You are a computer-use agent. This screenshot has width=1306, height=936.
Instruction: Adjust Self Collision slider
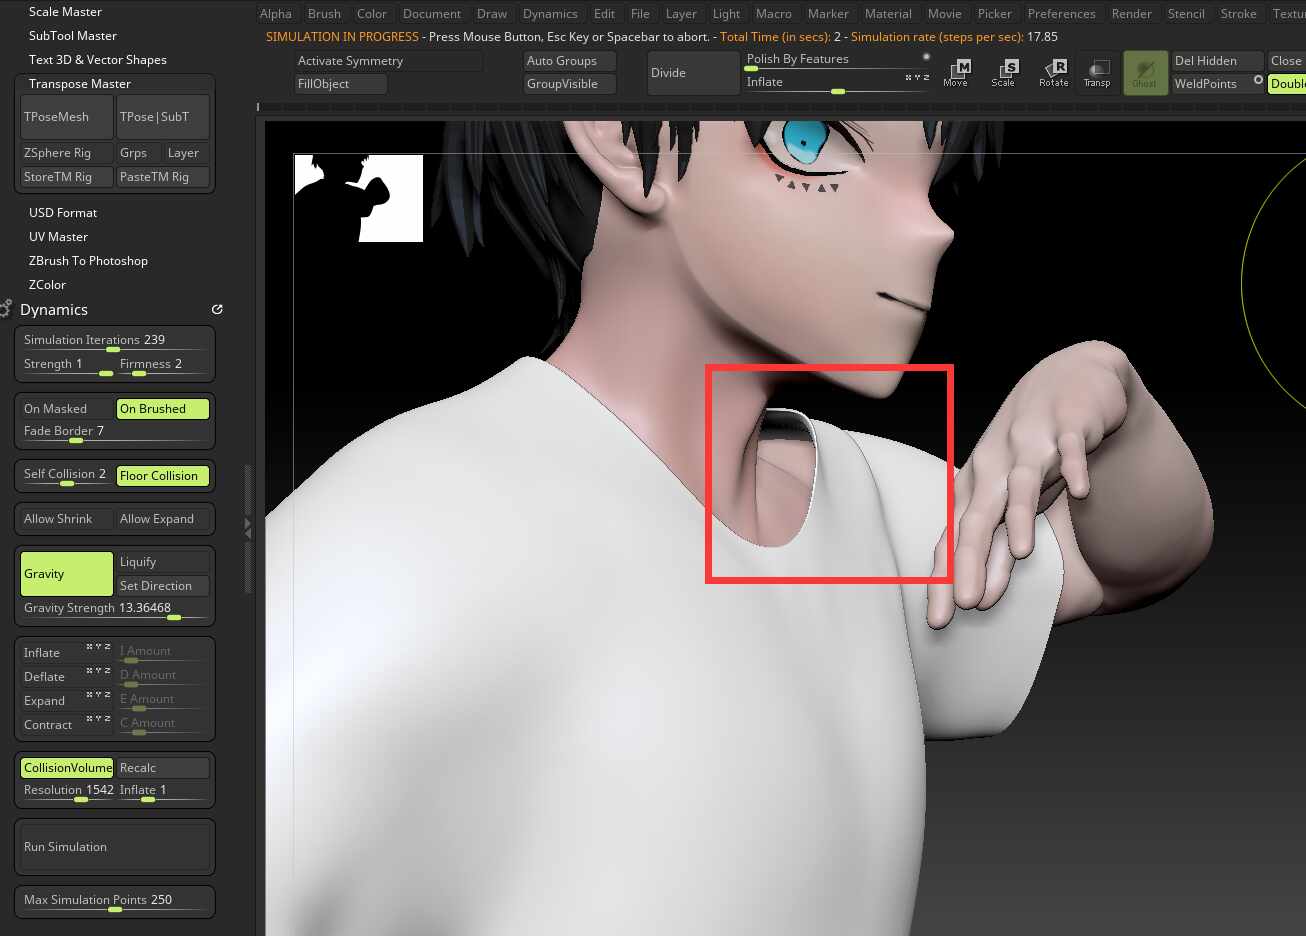pyautogui.click(x=66, y=475)
